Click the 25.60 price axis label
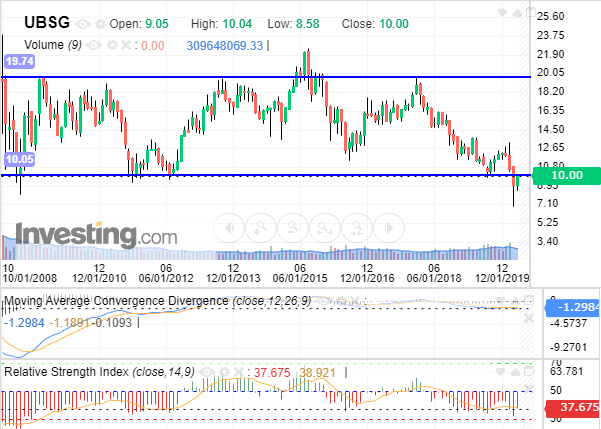 pos(550,16)
